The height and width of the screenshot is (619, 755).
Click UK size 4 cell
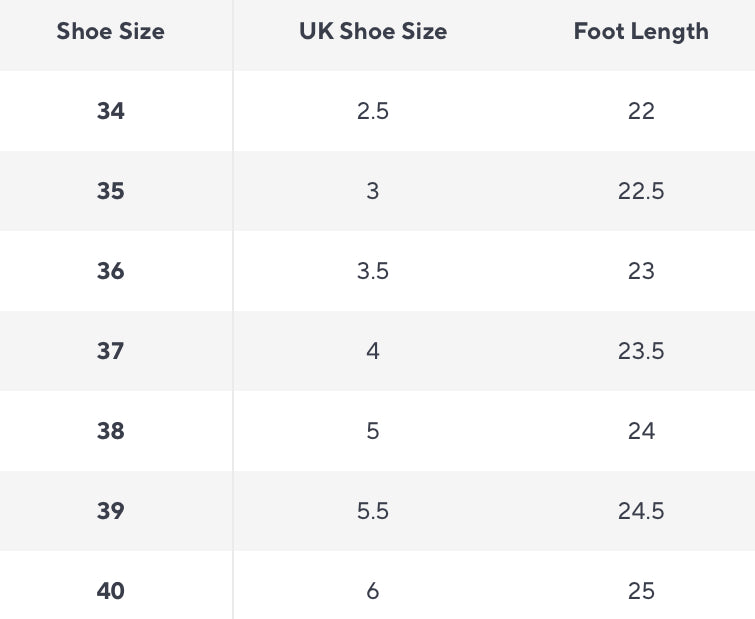pyautogui.click(x=373, y=351)
